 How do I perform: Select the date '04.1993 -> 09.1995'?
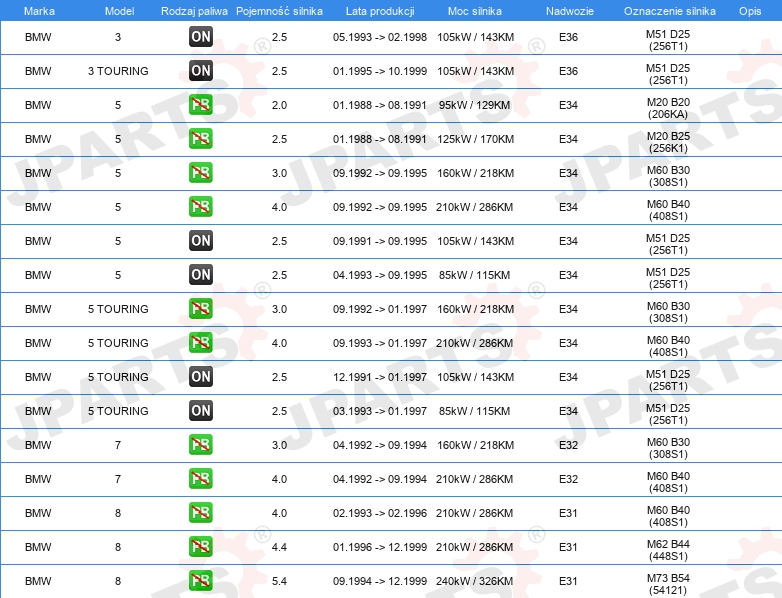point(380,275)
